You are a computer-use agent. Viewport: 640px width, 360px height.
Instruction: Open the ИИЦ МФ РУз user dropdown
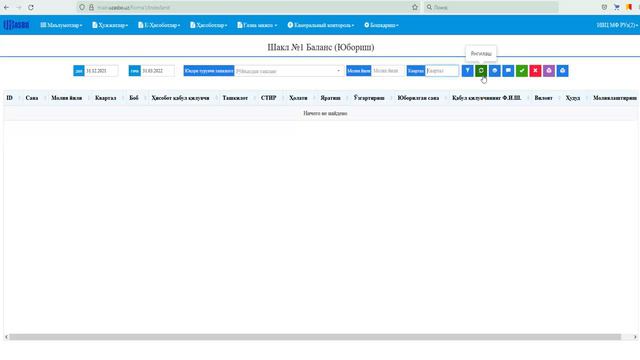point(617,25)
